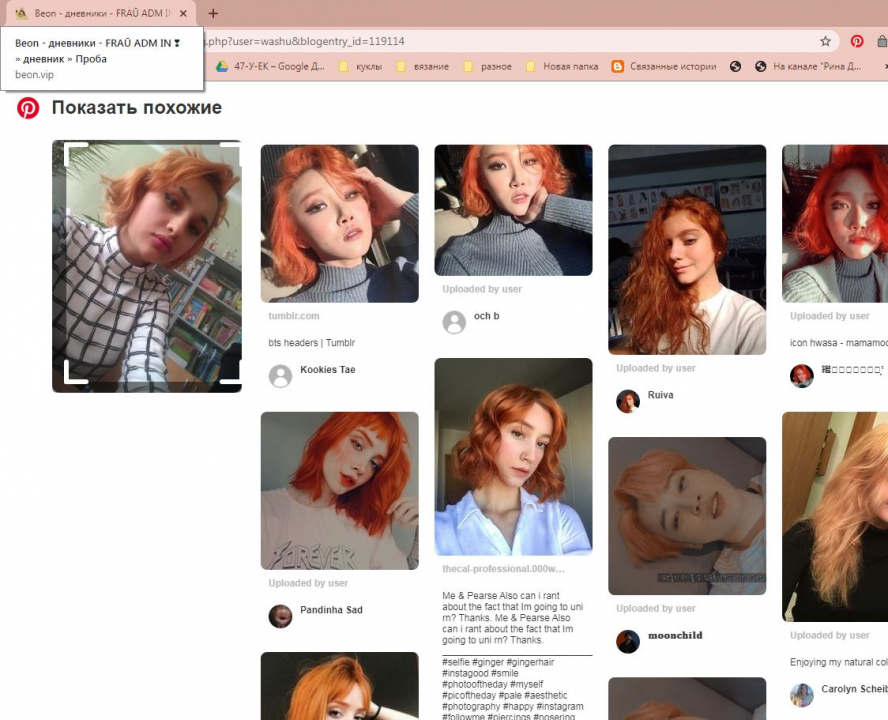Open the FOREVER shirt pin thumbnail
The image size is (888, 720).
(339, 490)
